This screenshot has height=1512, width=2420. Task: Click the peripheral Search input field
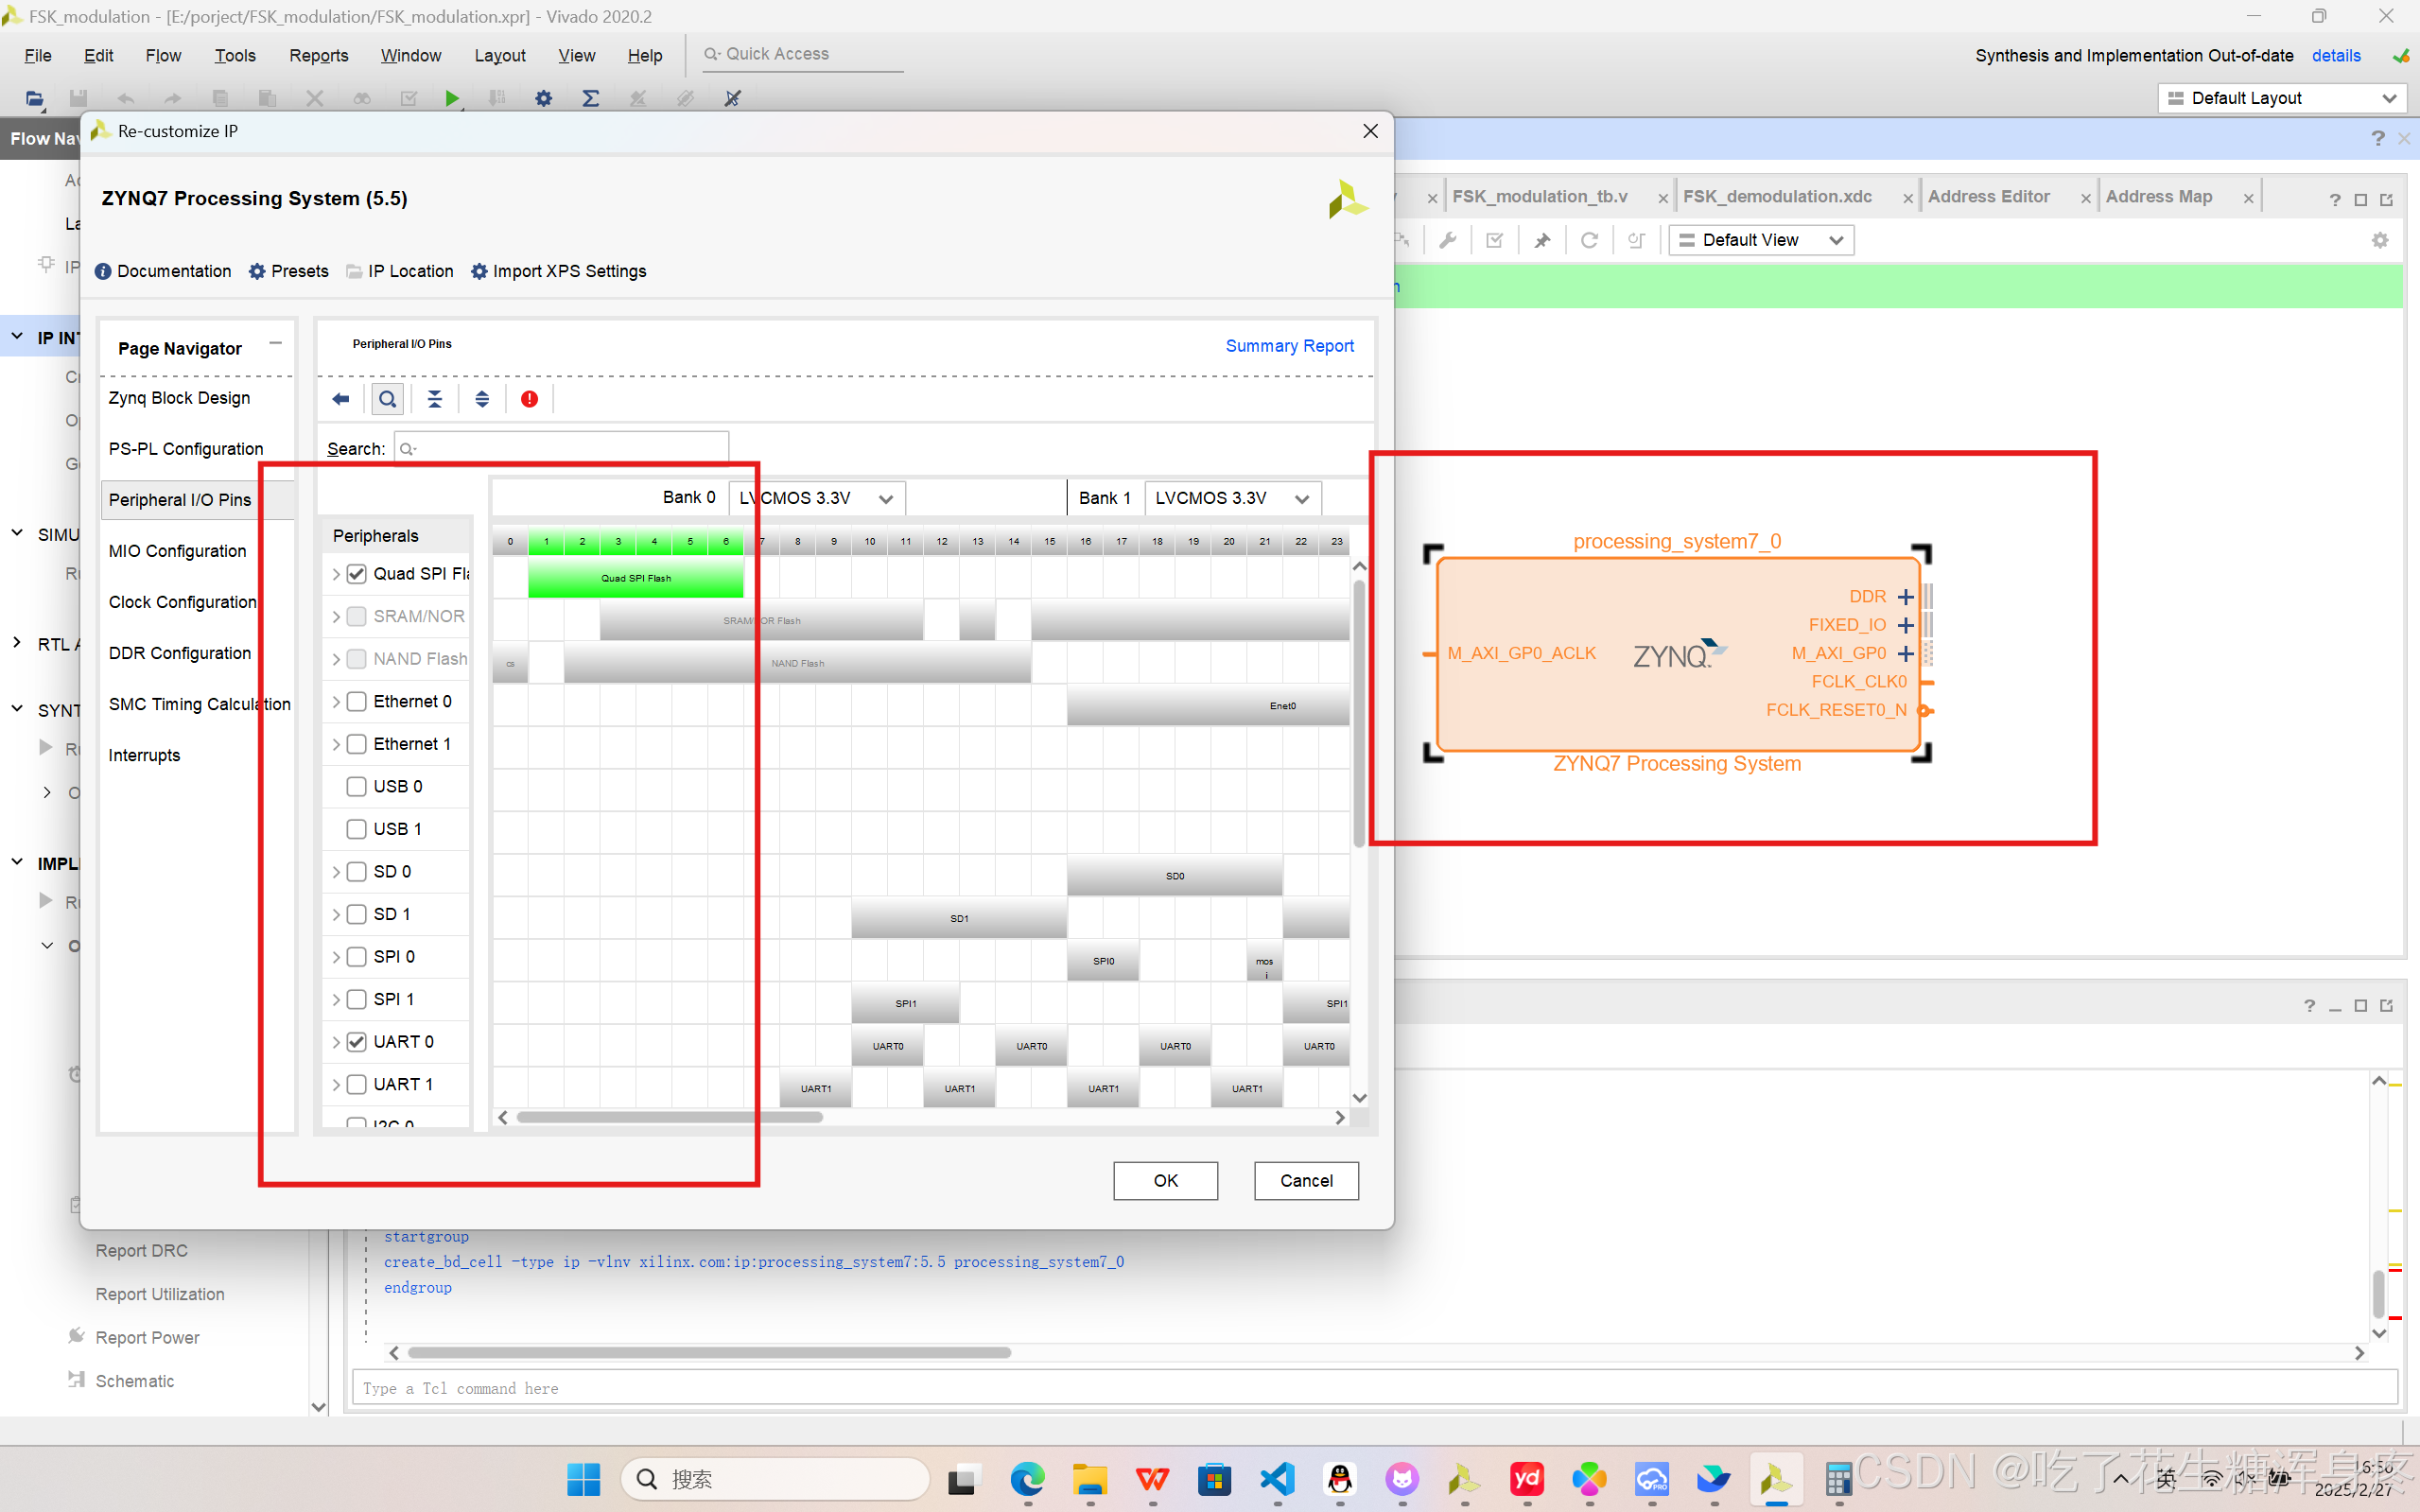click(x=561, y=449)
